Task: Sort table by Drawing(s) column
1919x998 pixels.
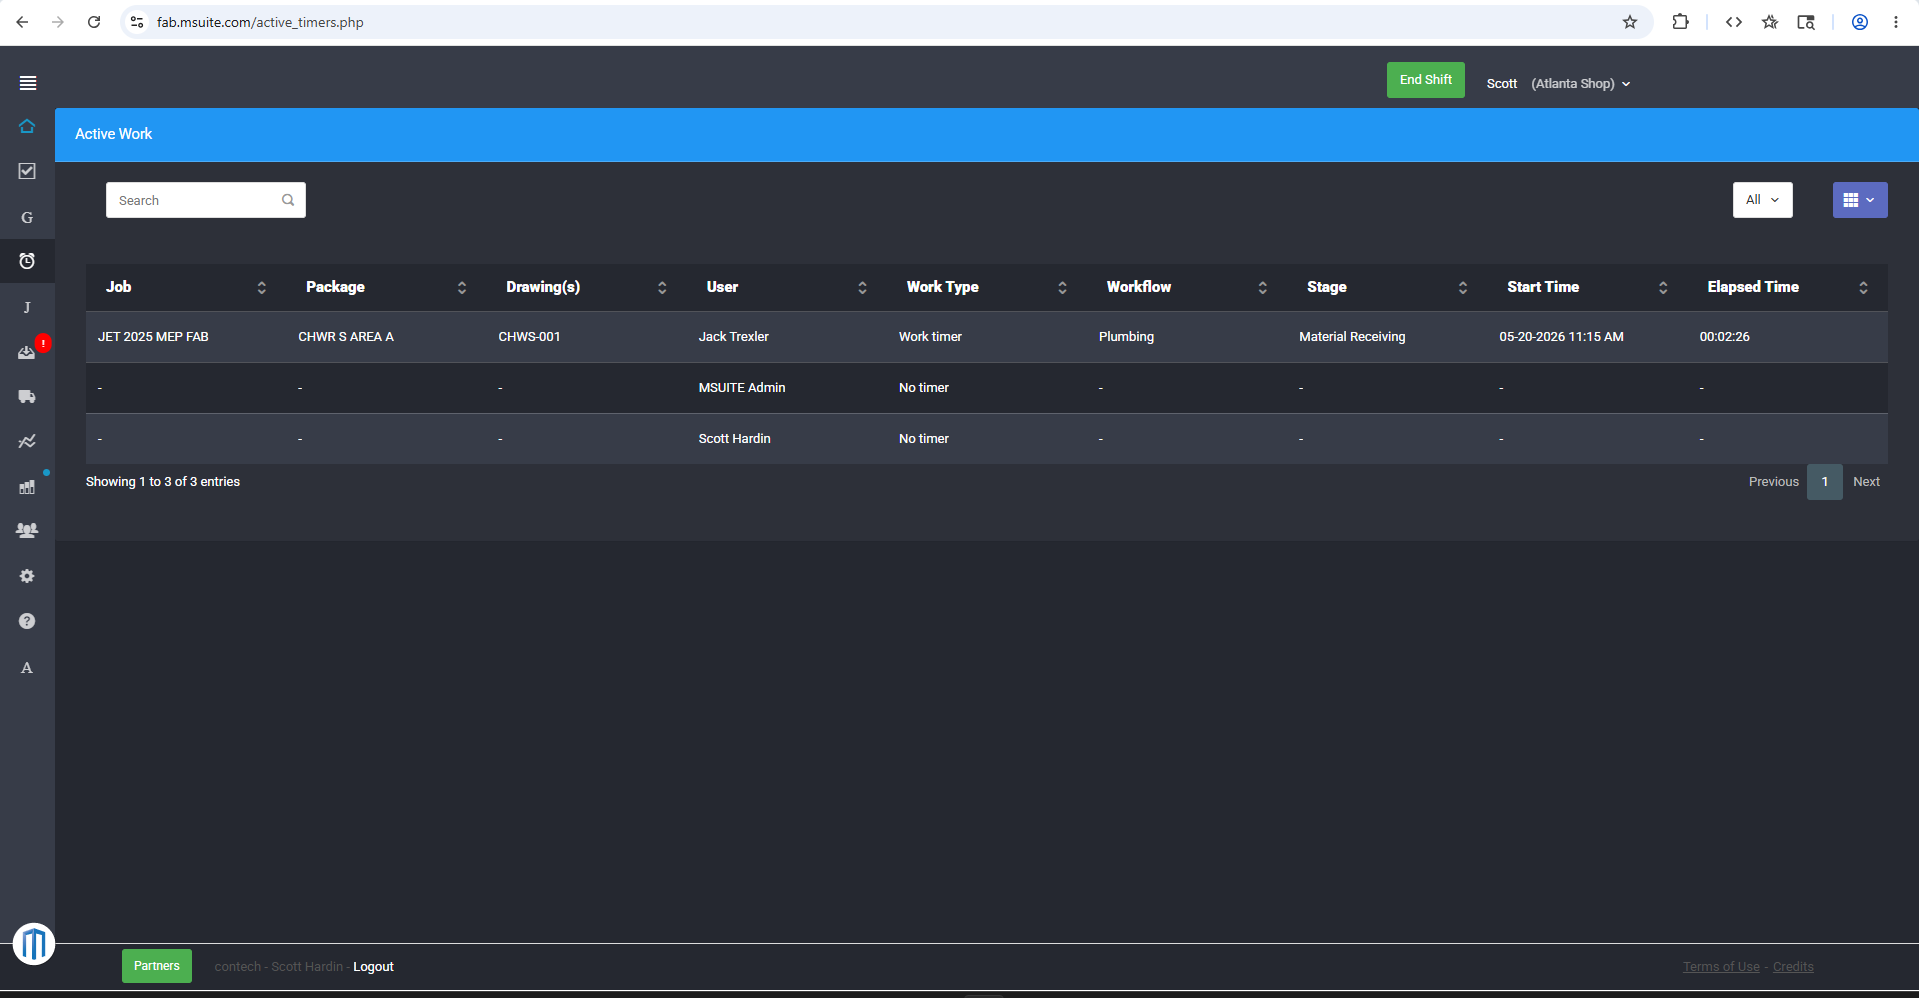Action: 586,287
